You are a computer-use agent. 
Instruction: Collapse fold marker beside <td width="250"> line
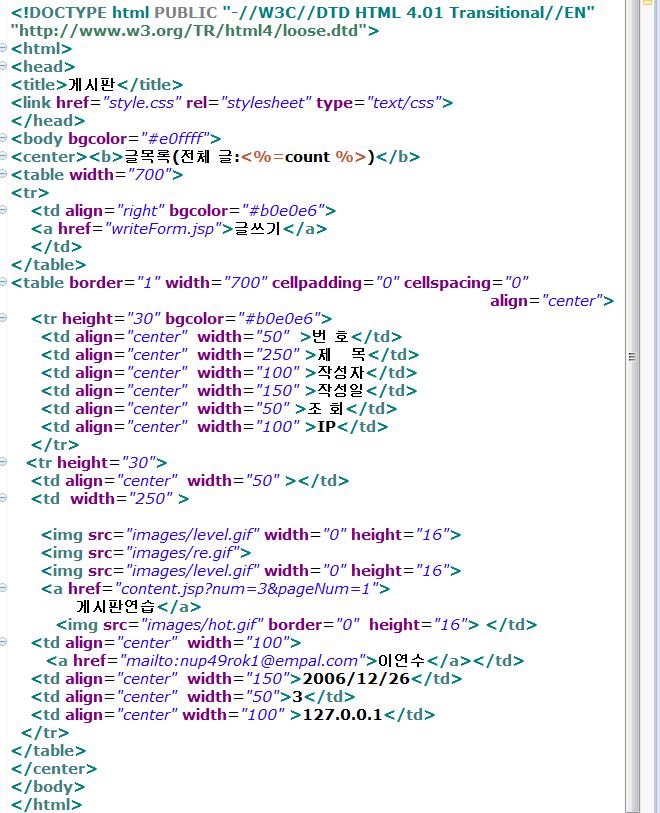pyautogui.click(x=3, y=498)
